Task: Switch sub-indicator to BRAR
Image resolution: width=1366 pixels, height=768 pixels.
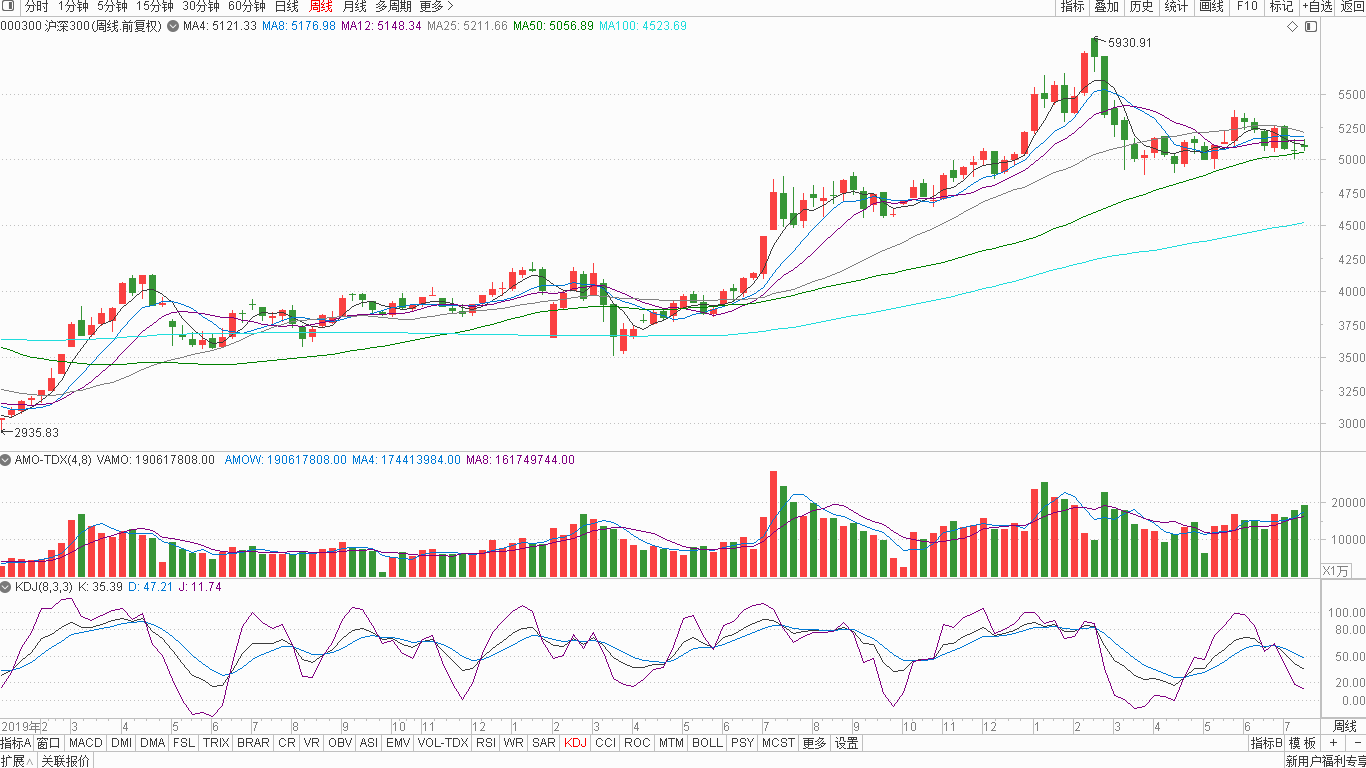Action: pos(253,743)
